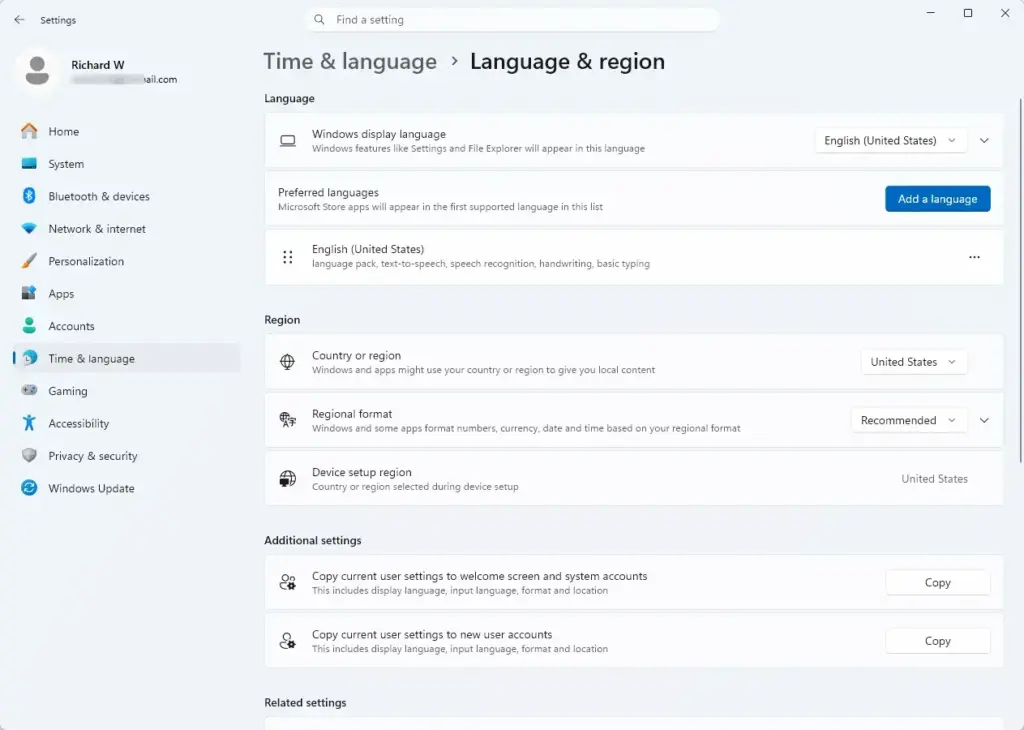
Task: Click the Richard W profile avatar
Action: pyautogui.click(x=37, y=71)
